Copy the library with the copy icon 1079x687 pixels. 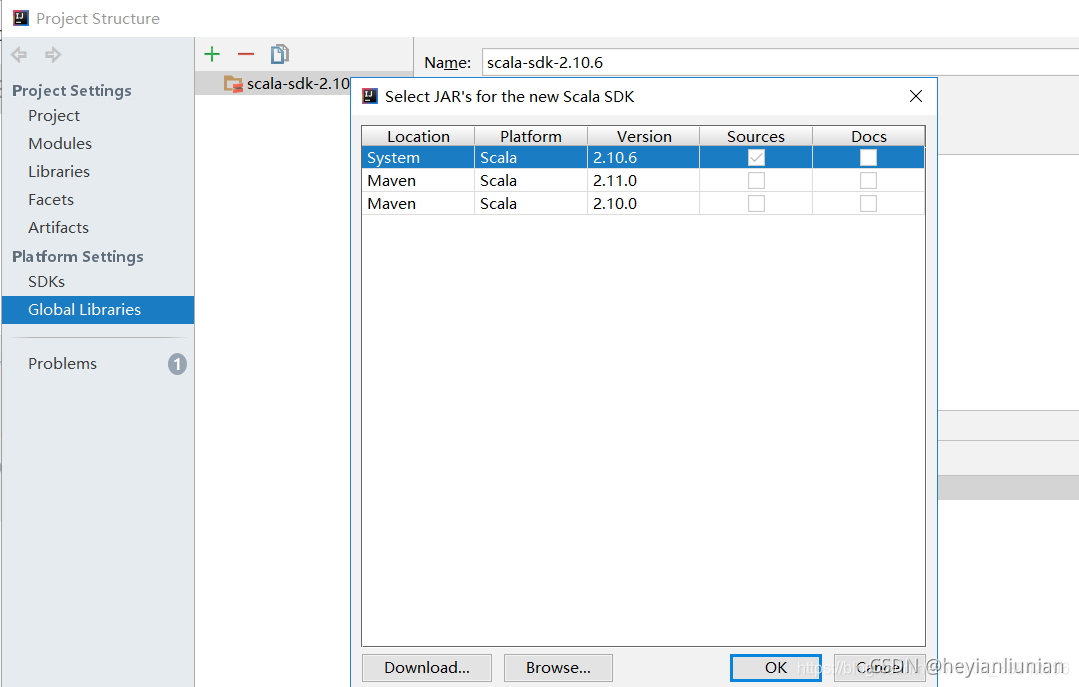point(278,53)
